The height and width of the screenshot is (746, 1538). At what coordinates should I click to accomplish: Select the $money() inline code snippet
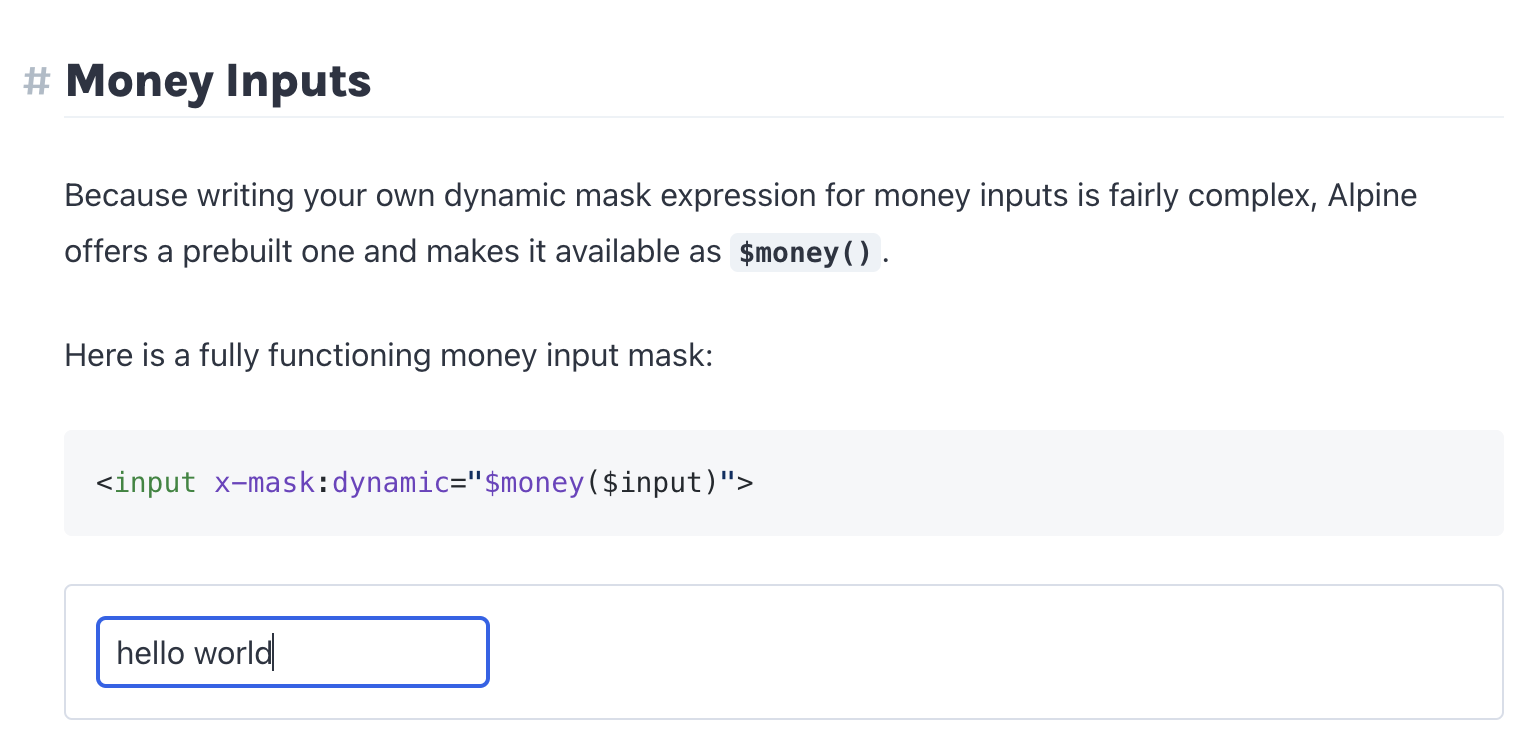tap(805, 252)
